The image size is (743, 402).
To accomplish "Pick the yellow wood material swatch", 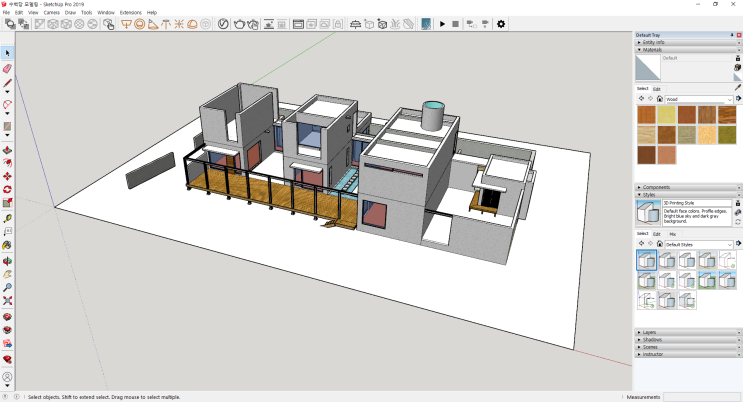I will [666, 115].
